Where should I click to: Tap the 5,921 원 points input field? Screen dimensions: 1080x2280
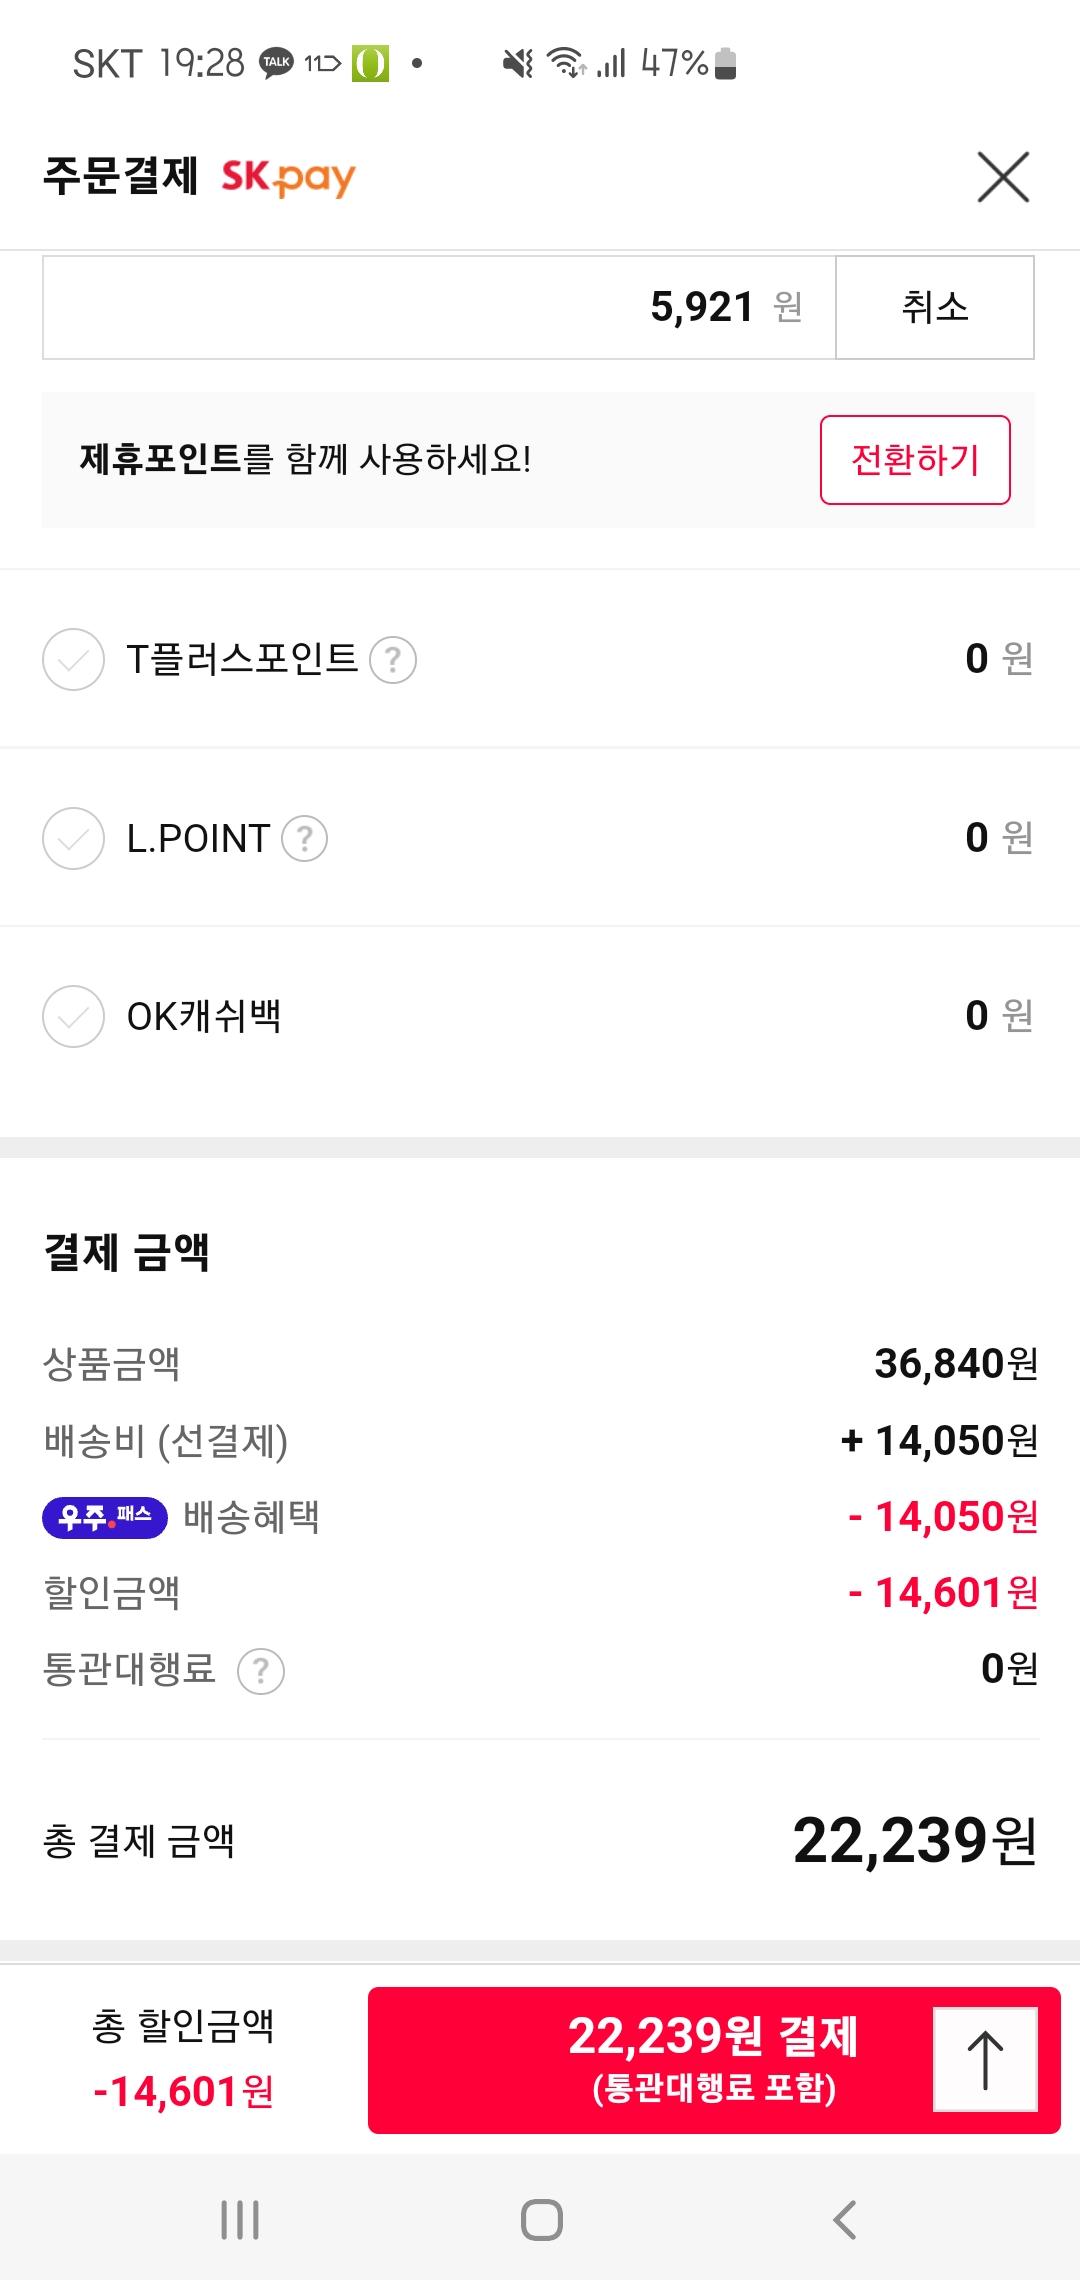click(x=440, y=307)
